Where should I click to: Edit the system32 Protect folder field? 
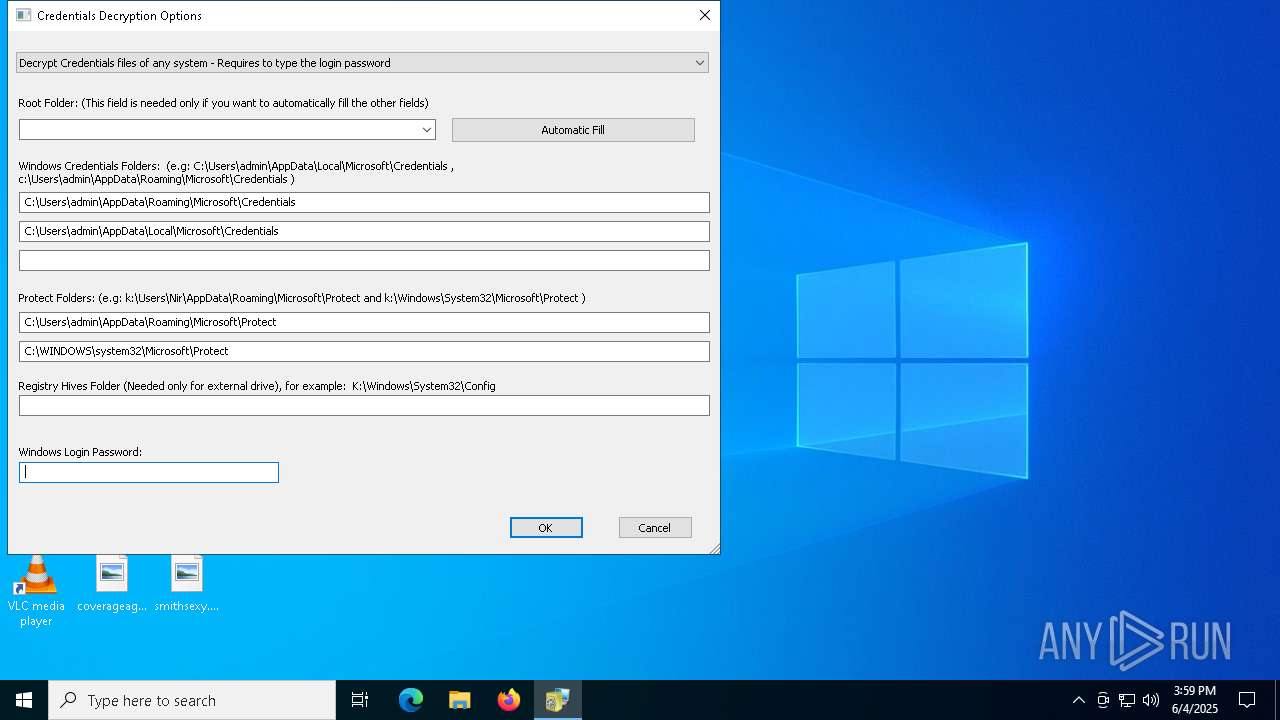pos(364,351)
